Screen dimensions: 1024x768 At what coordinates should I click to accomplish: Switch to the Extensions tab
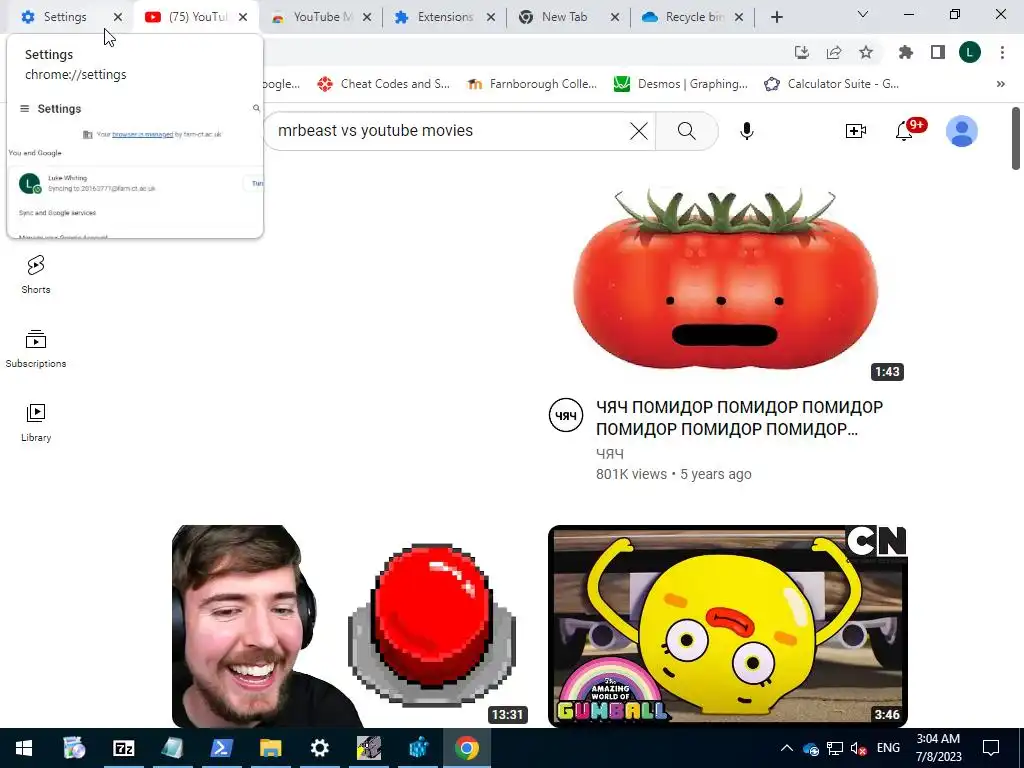[445, 17]
